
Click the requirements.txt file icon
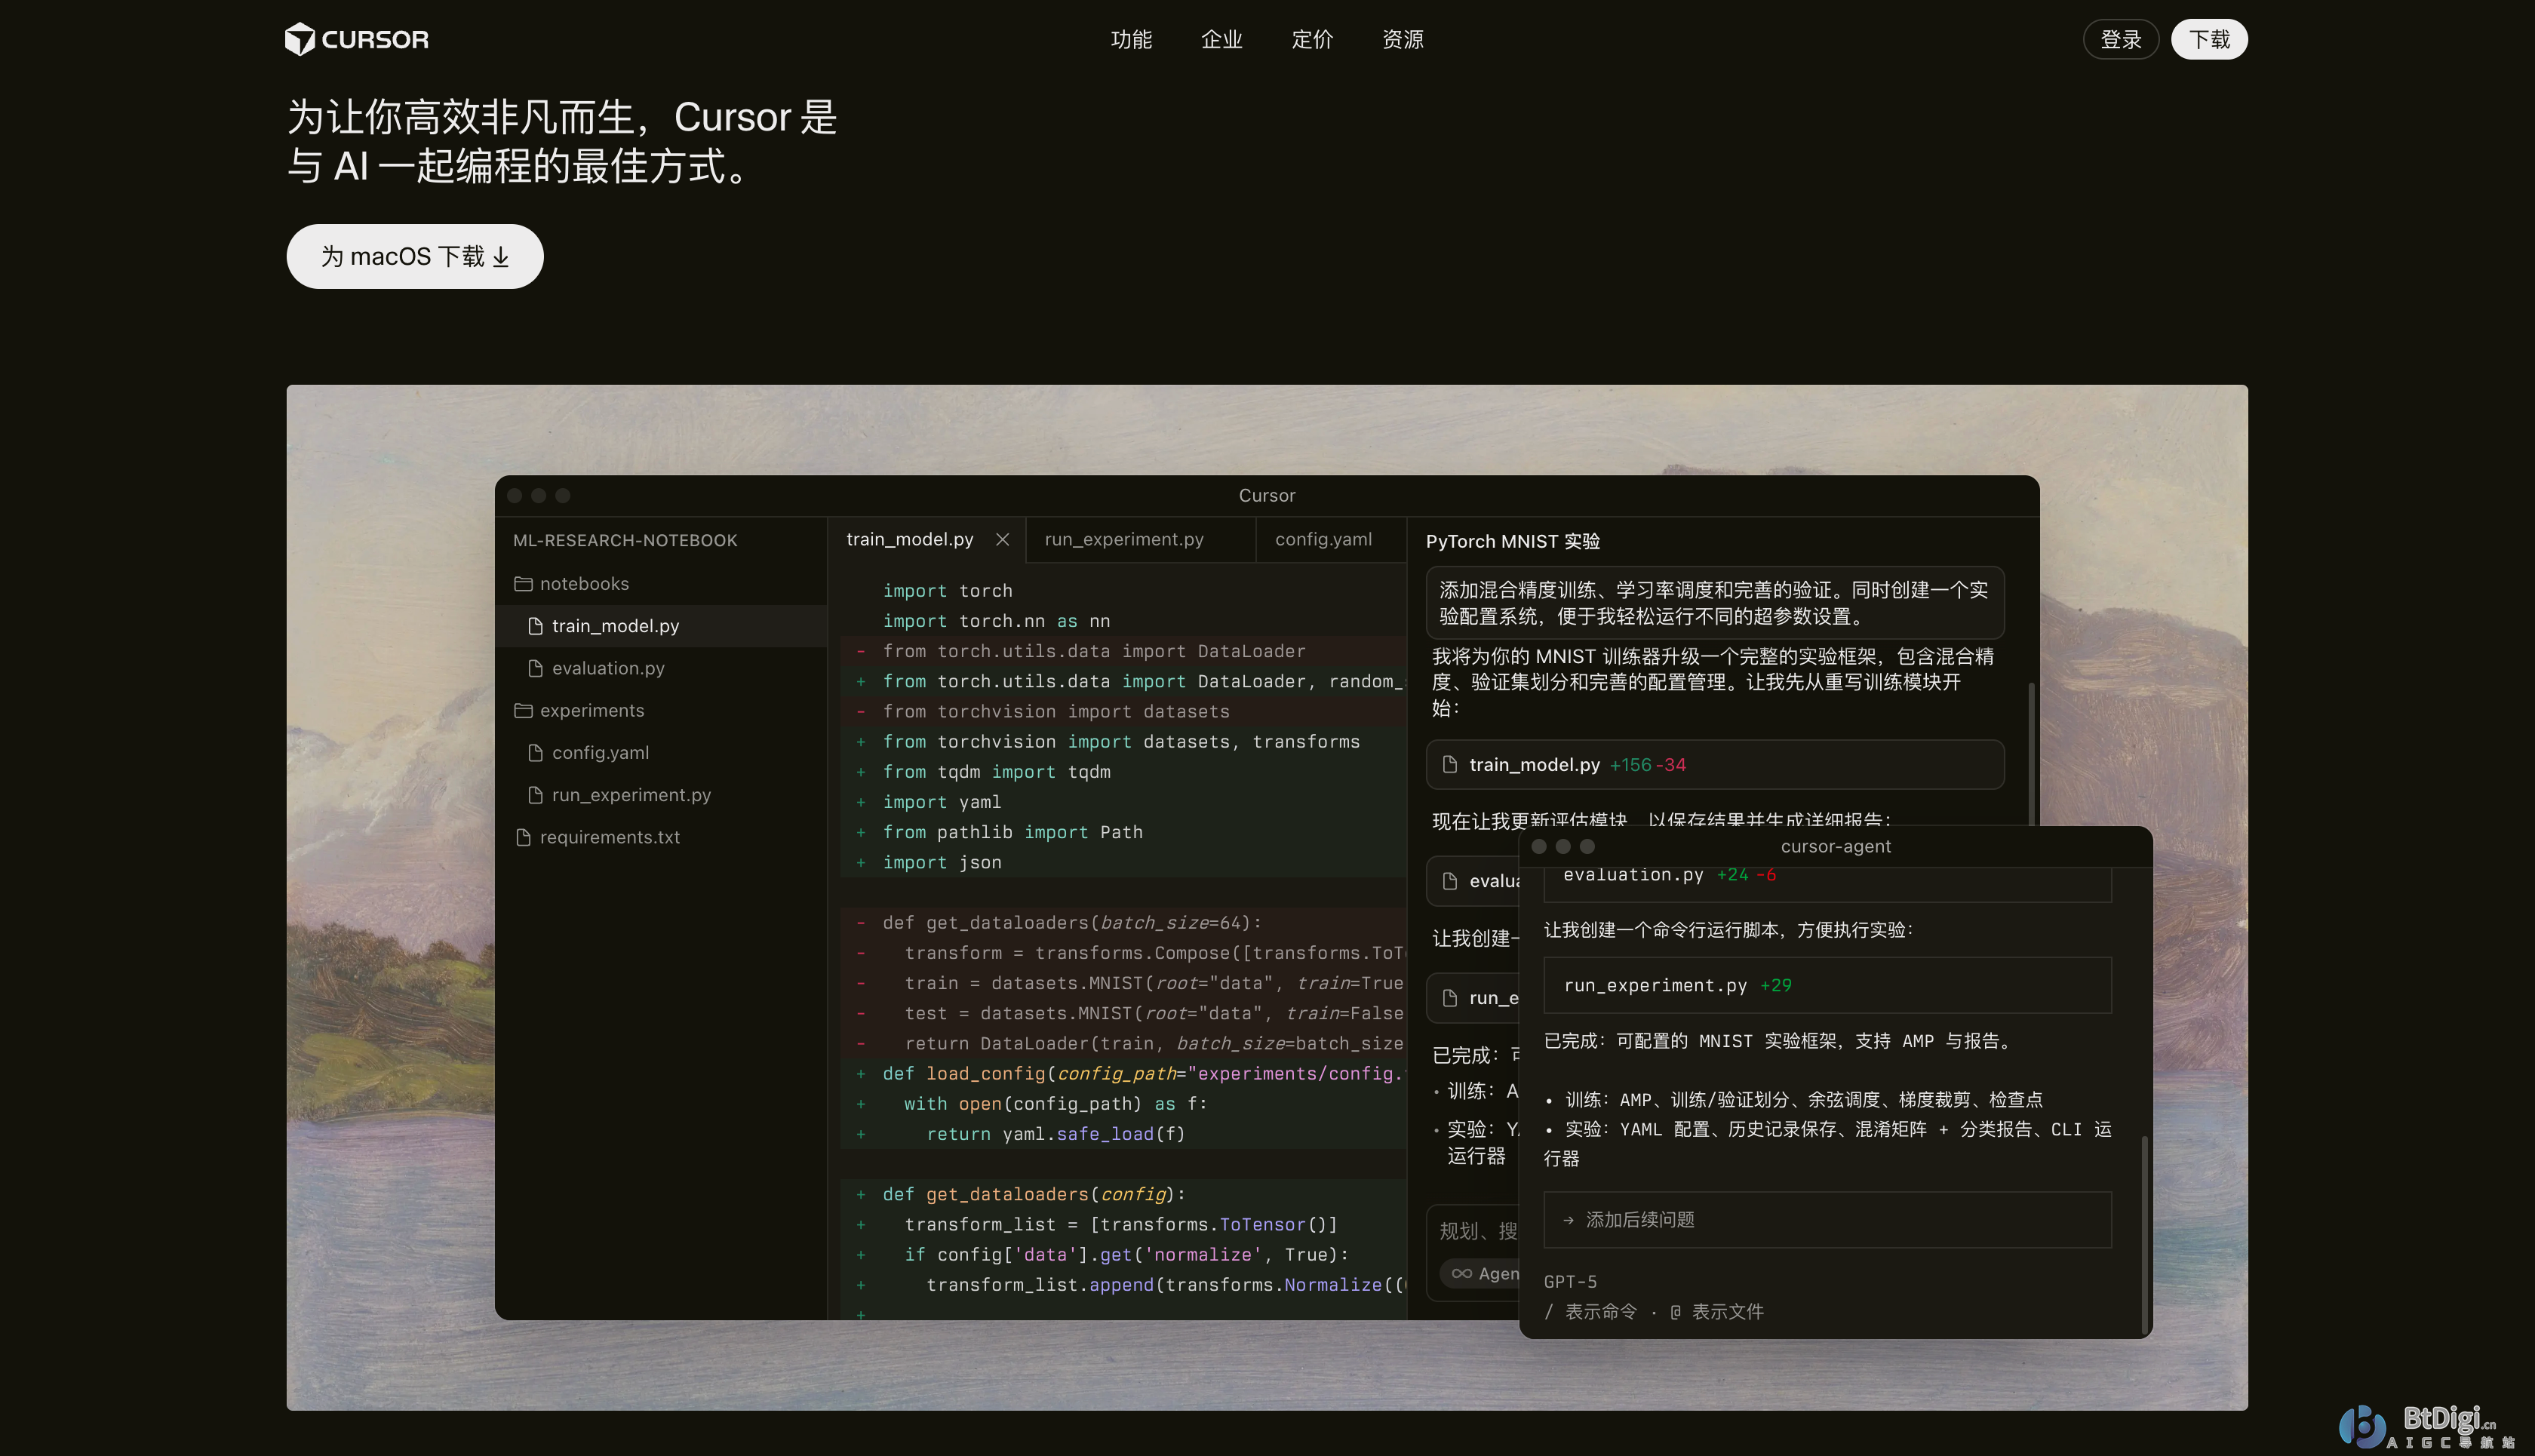click(x=523, y=837)
